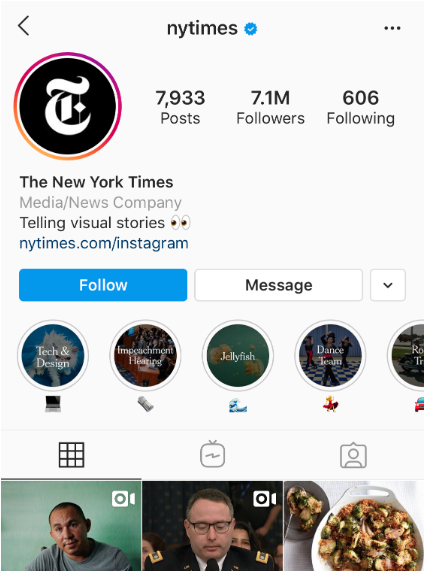Tap the back arrow icon
This screenshot has width=429, height=574.
[x=23, y=26]
